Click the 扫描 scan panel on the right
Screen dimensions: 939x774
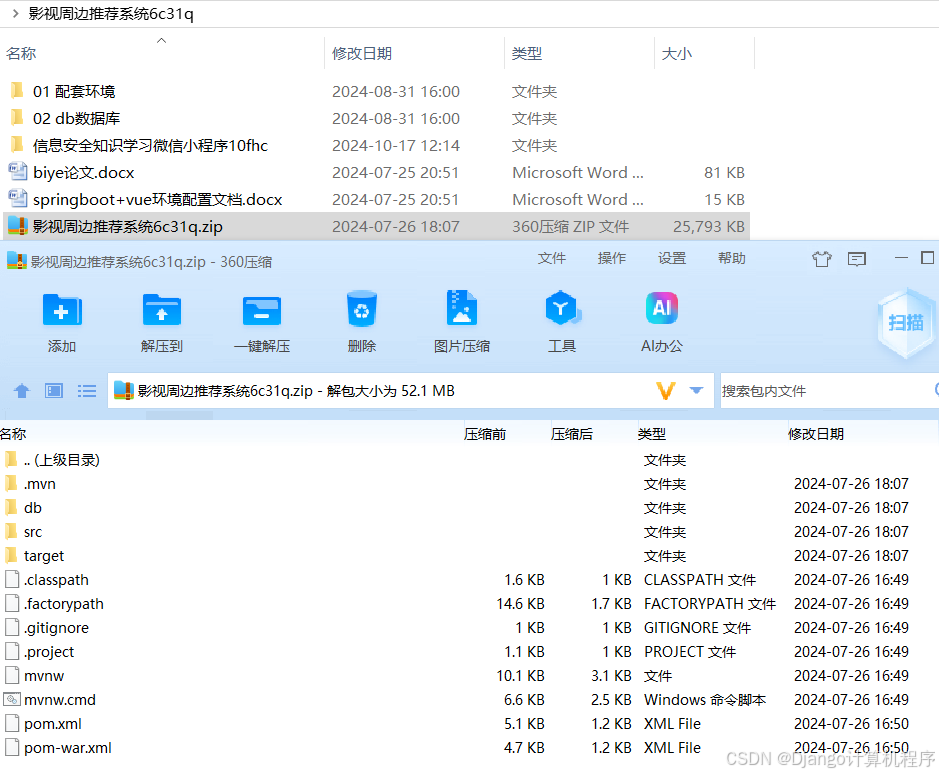(x=905, y=323)
